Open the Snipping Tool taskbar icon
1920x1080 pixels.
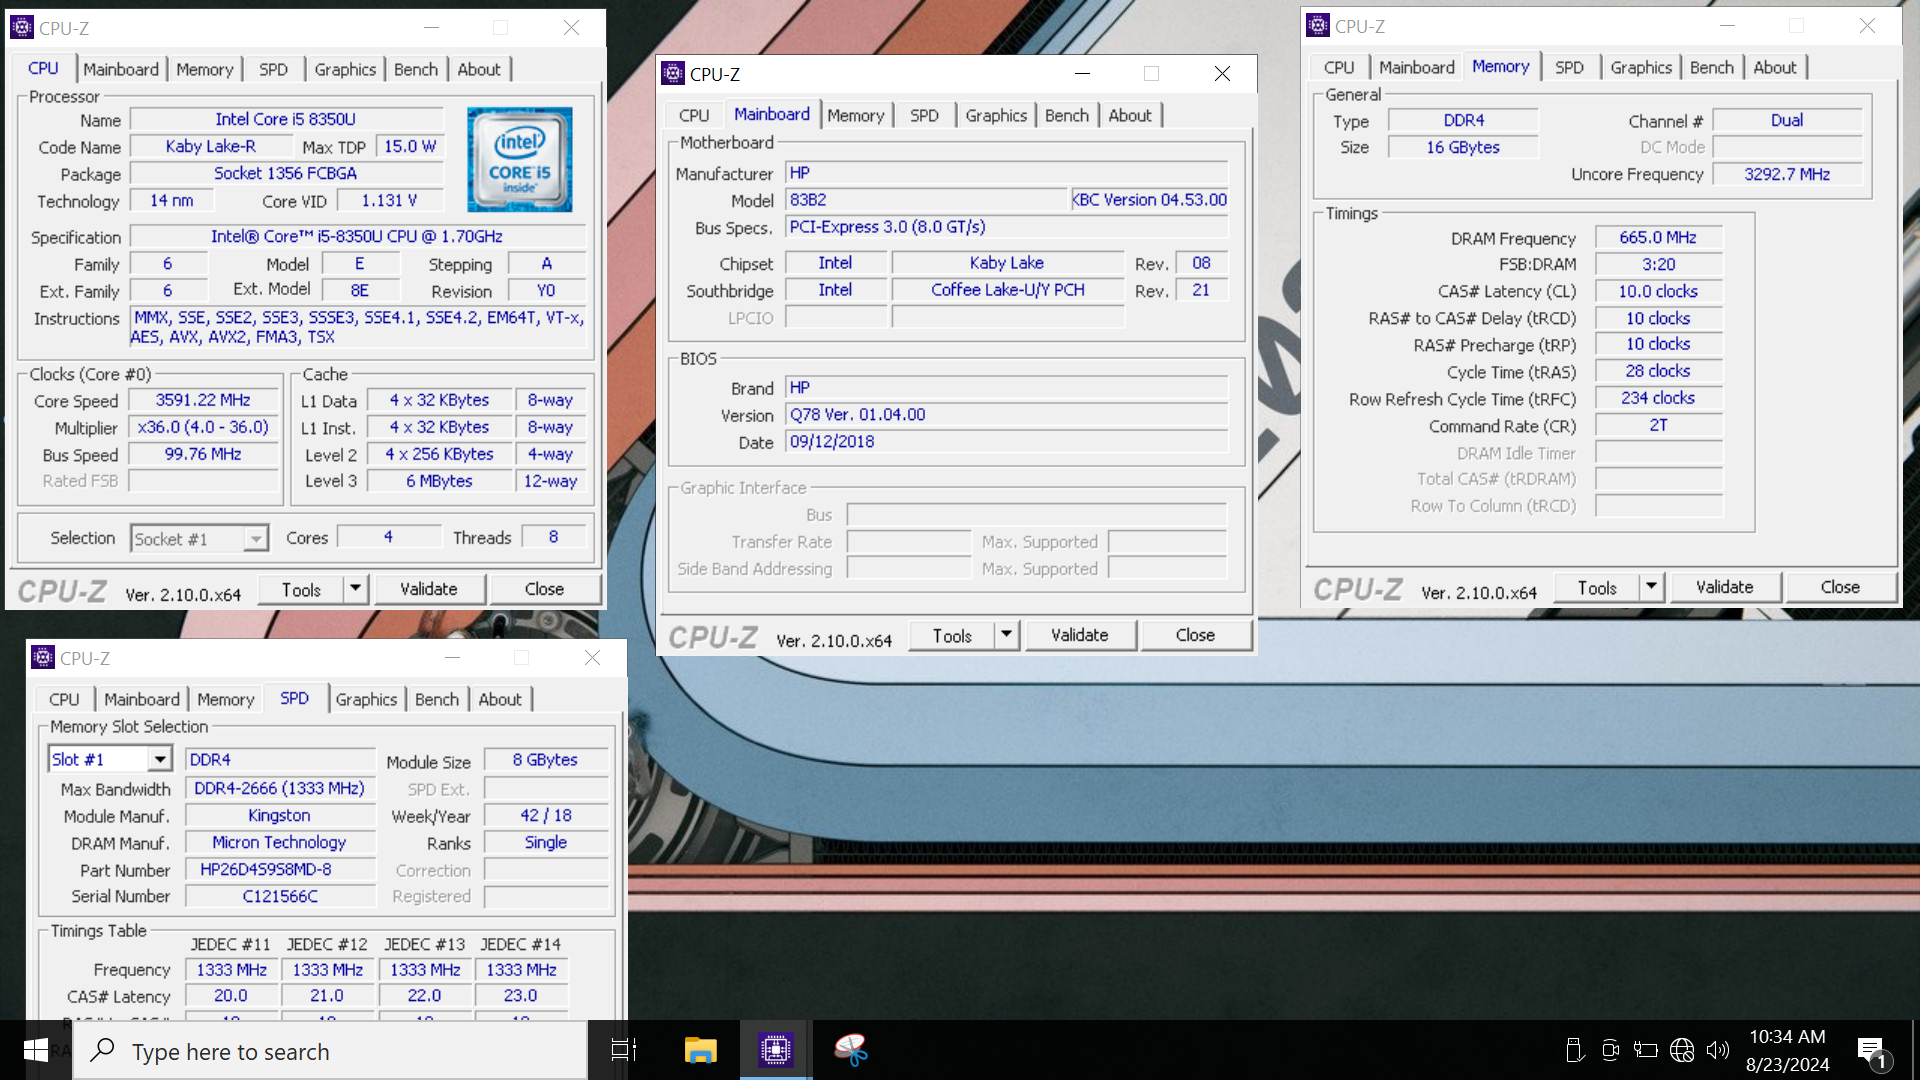pyautogui.click(x=851, y=1050)
